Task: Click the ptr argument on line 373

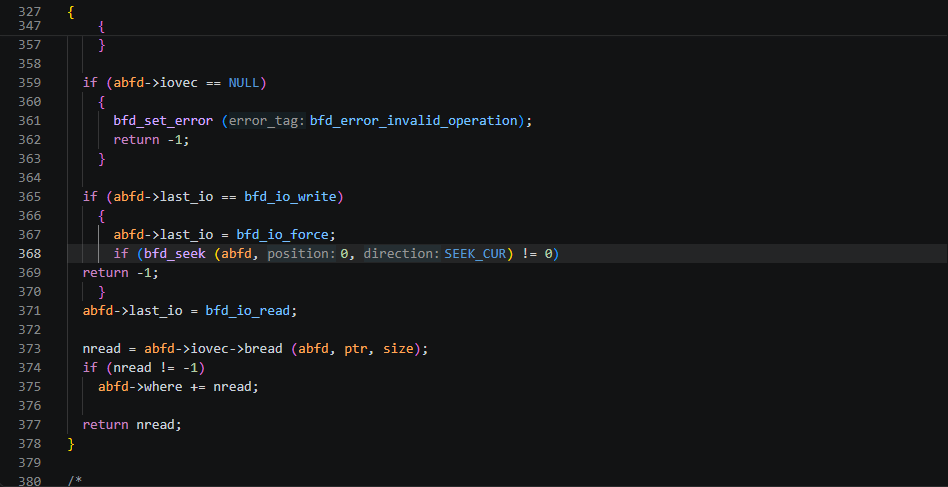Action: [356, 350]
